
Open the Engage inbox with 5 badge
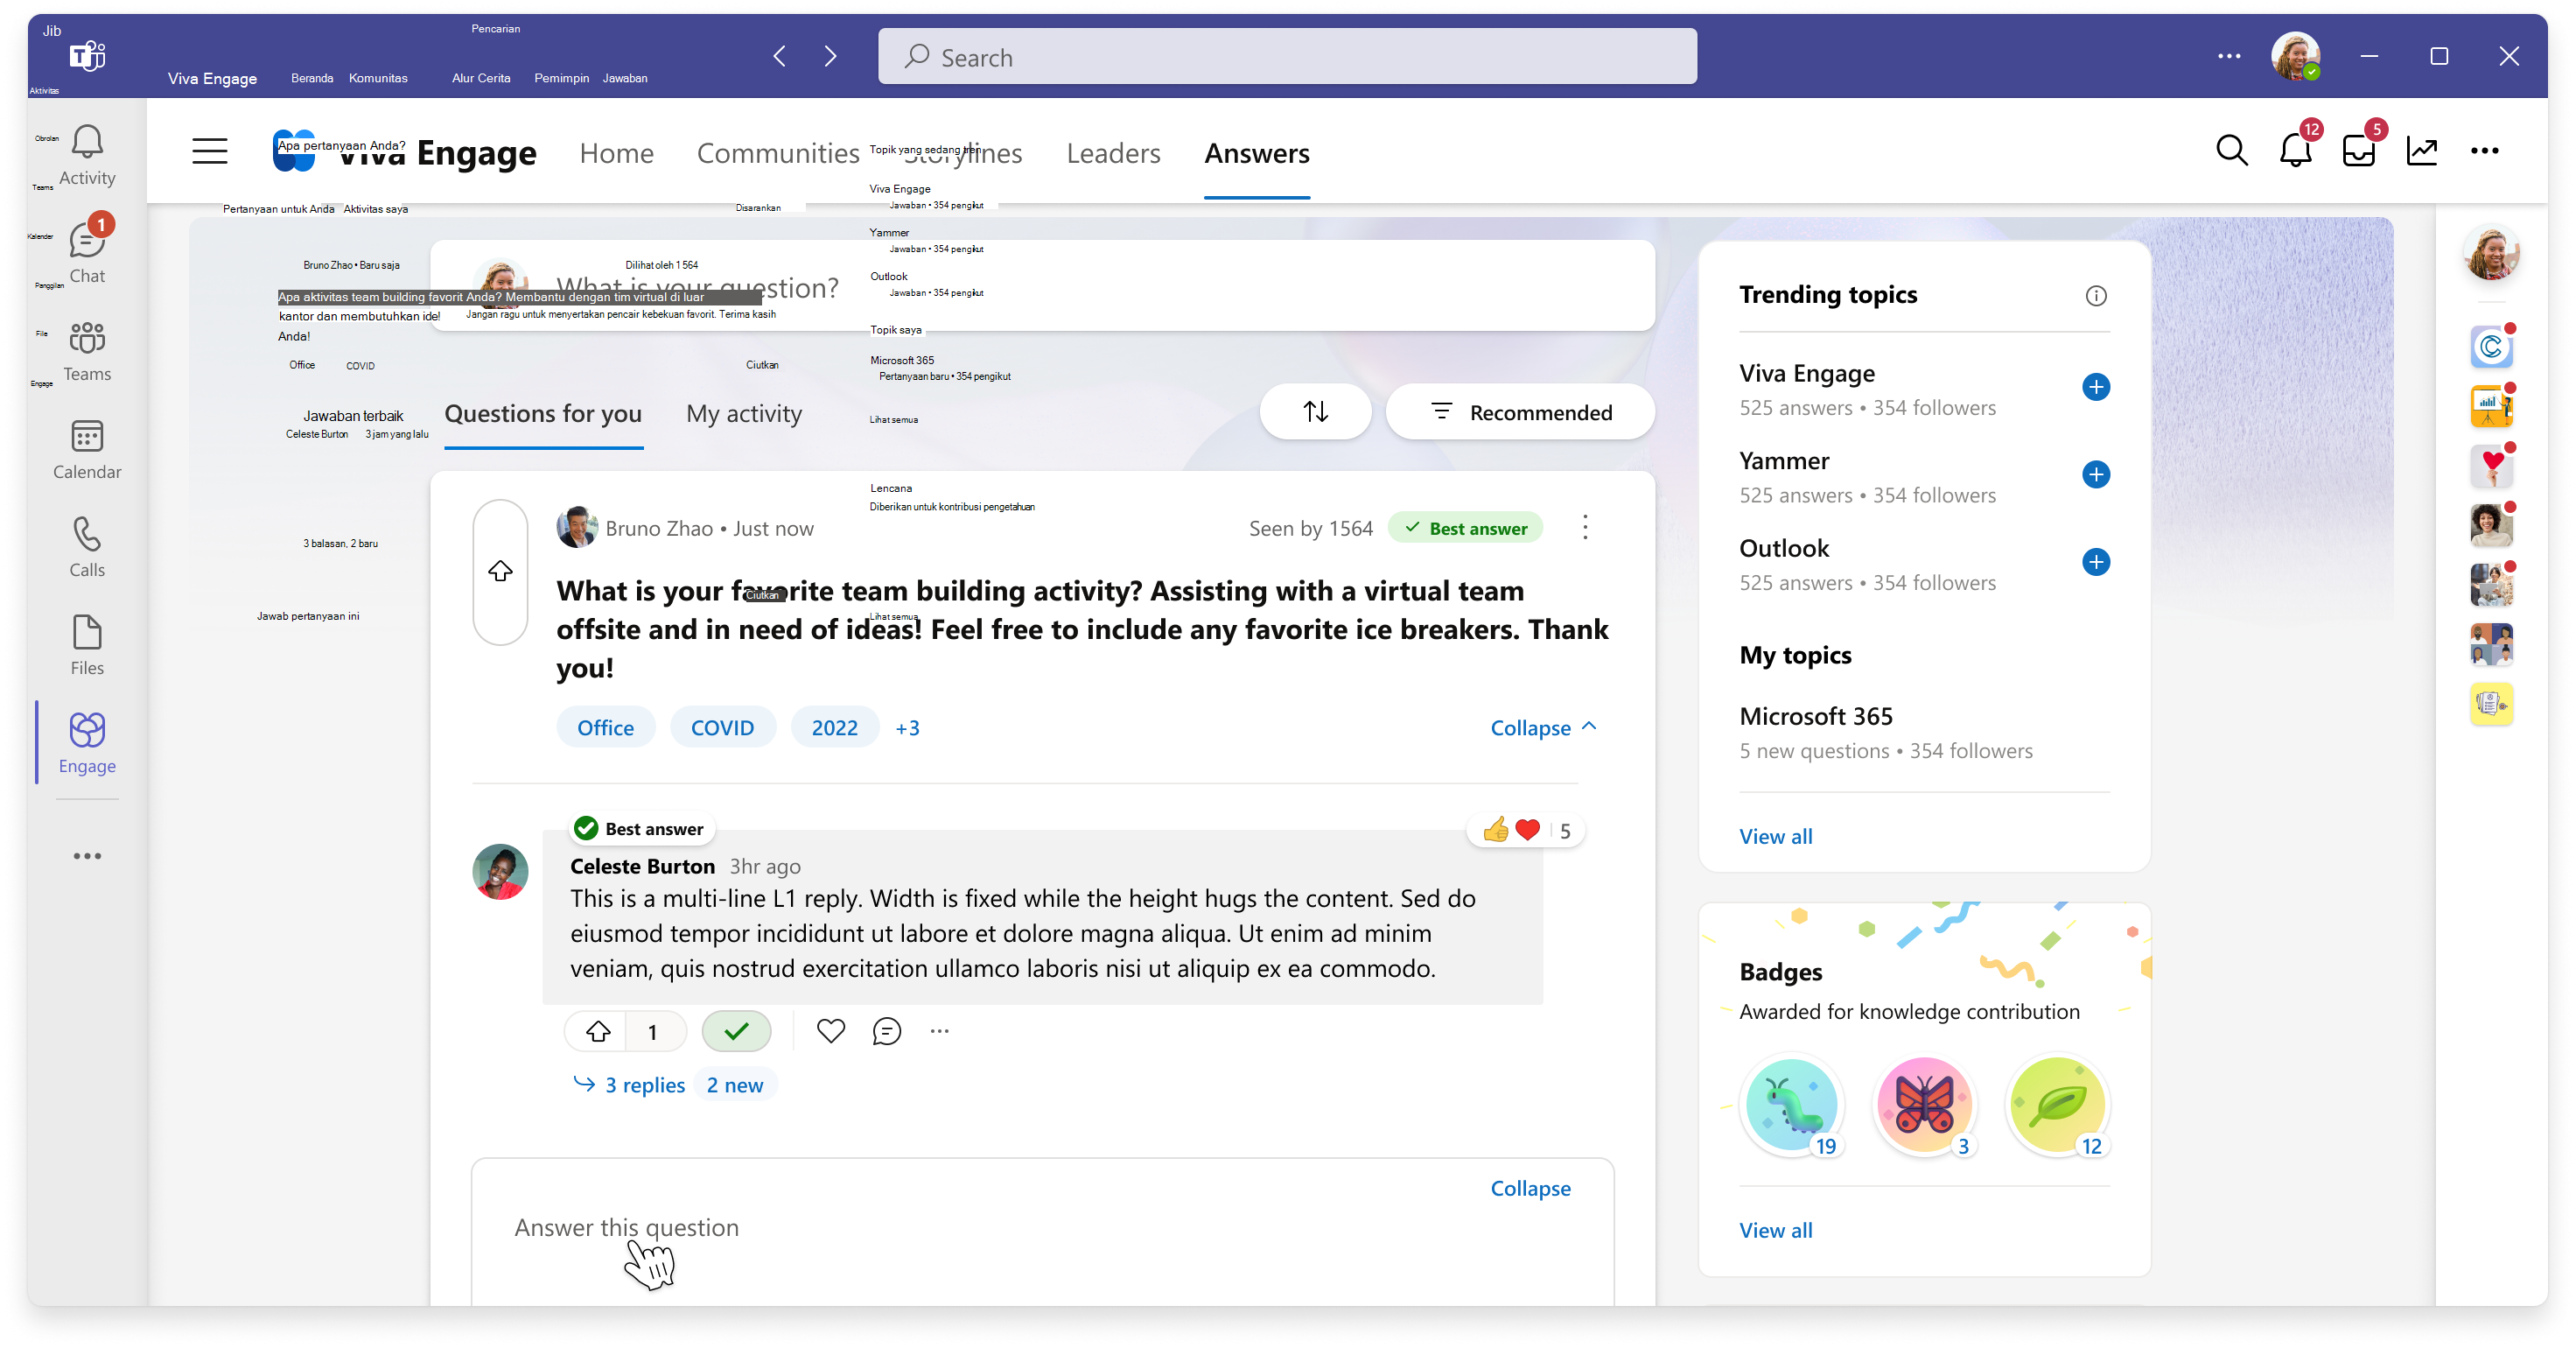pyautogui.click(x=2358, y=151)
